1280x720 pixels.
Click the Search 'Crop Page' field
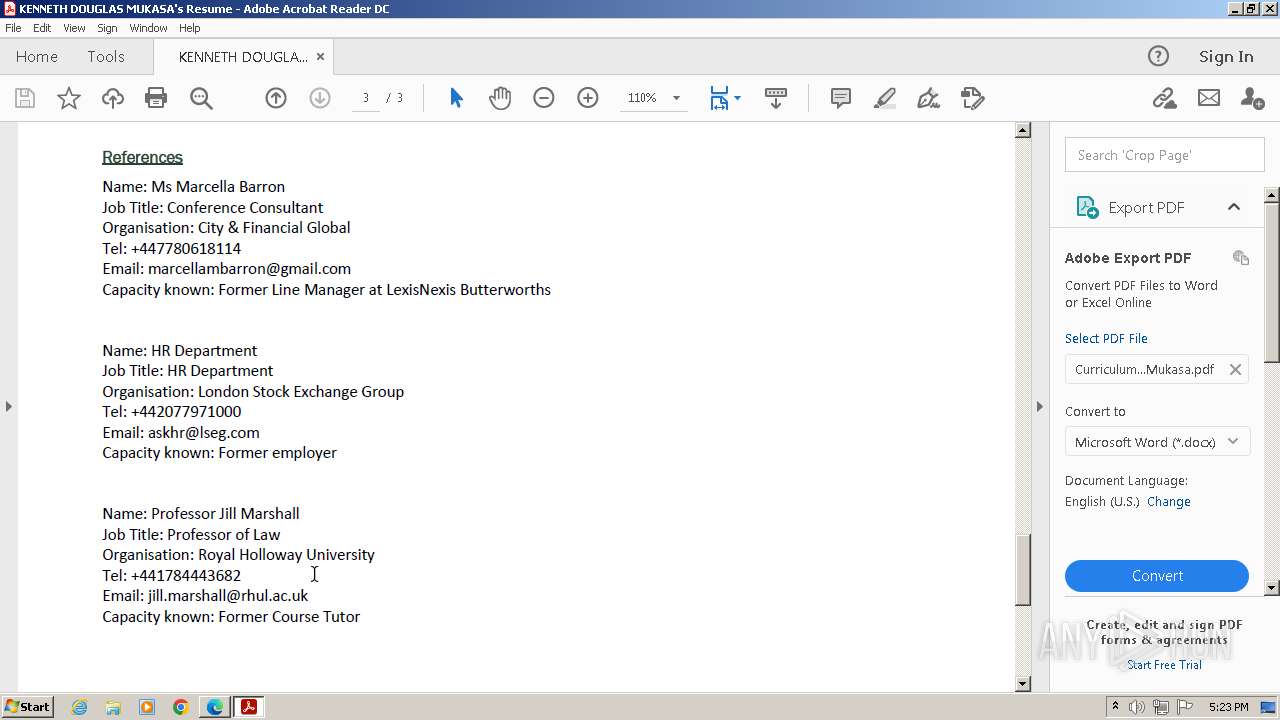[1165, 155]
